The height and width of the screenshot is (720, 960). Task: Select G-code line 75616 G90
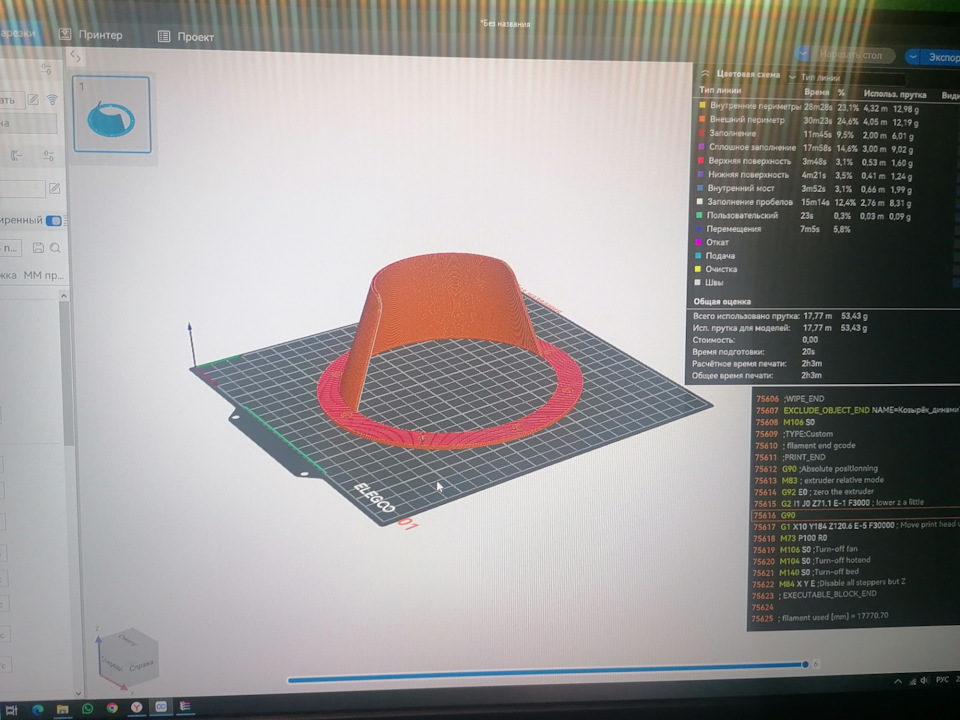coord(855,516)
